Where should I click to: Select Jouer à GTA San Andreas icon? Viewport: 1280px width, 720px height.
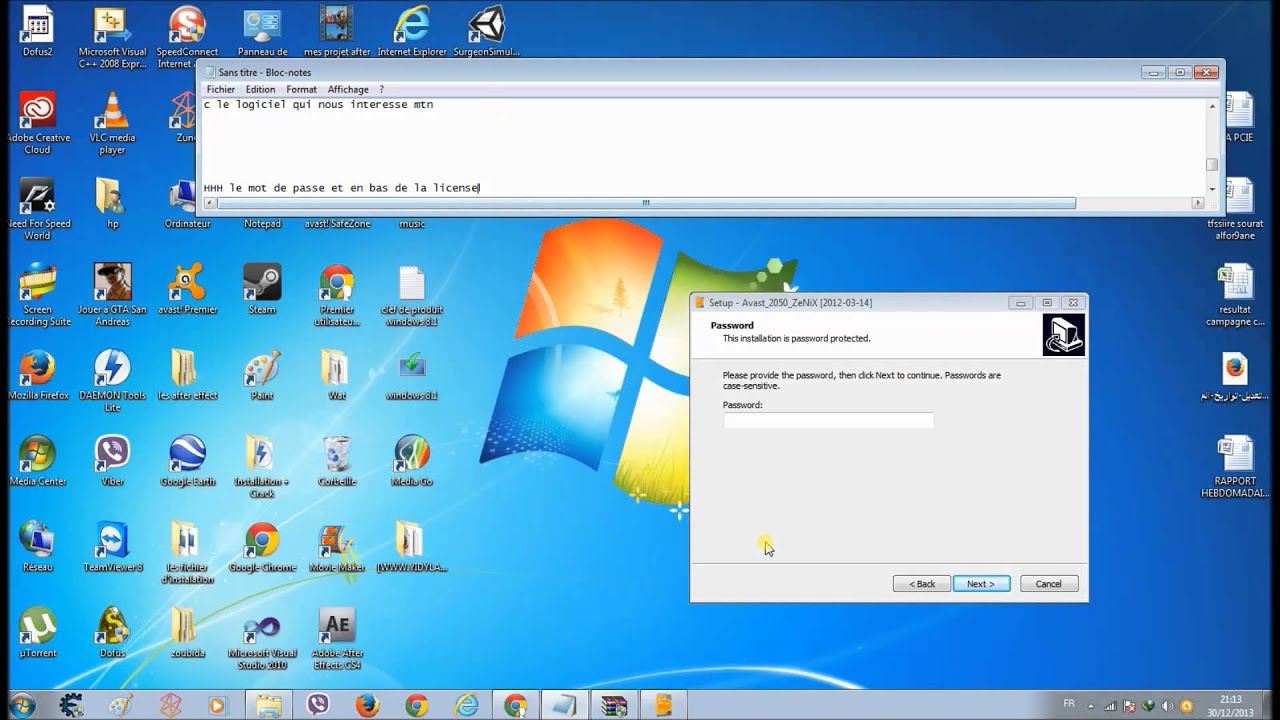112,295
